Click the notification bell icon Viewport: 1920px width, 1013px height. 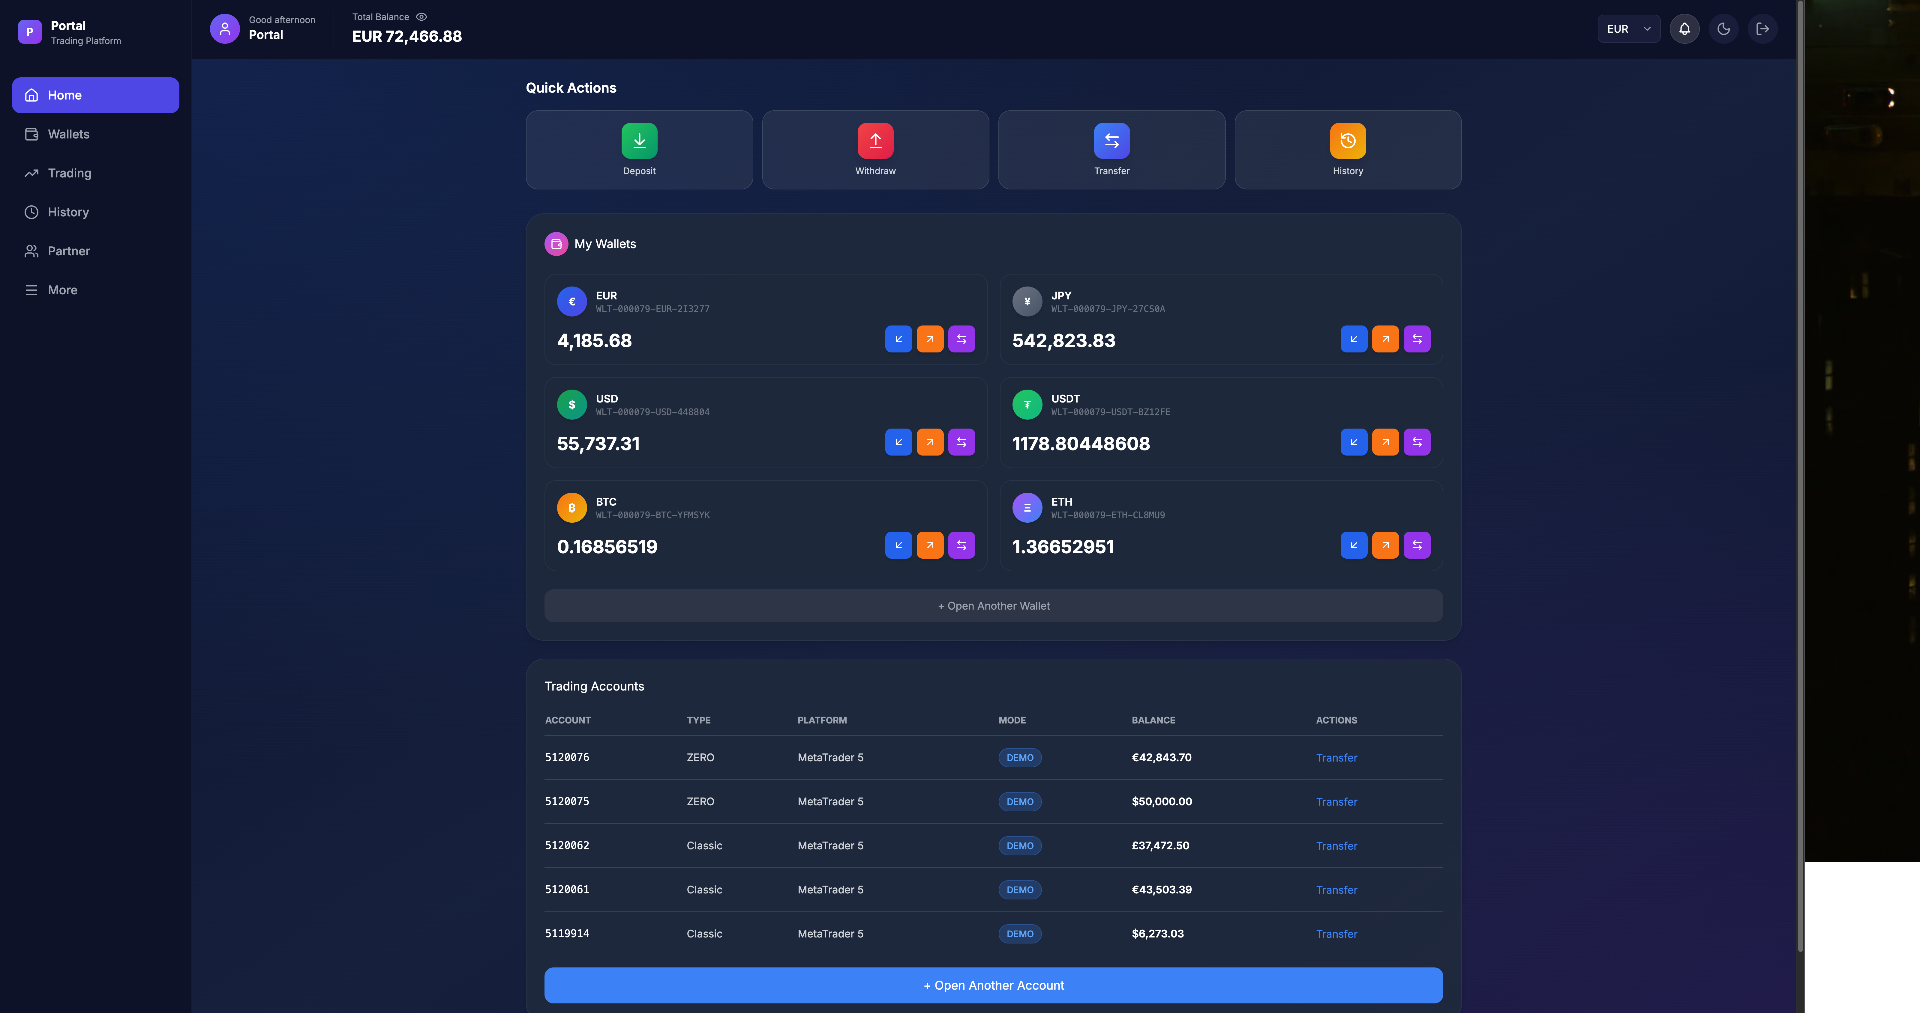[1684, 29]
